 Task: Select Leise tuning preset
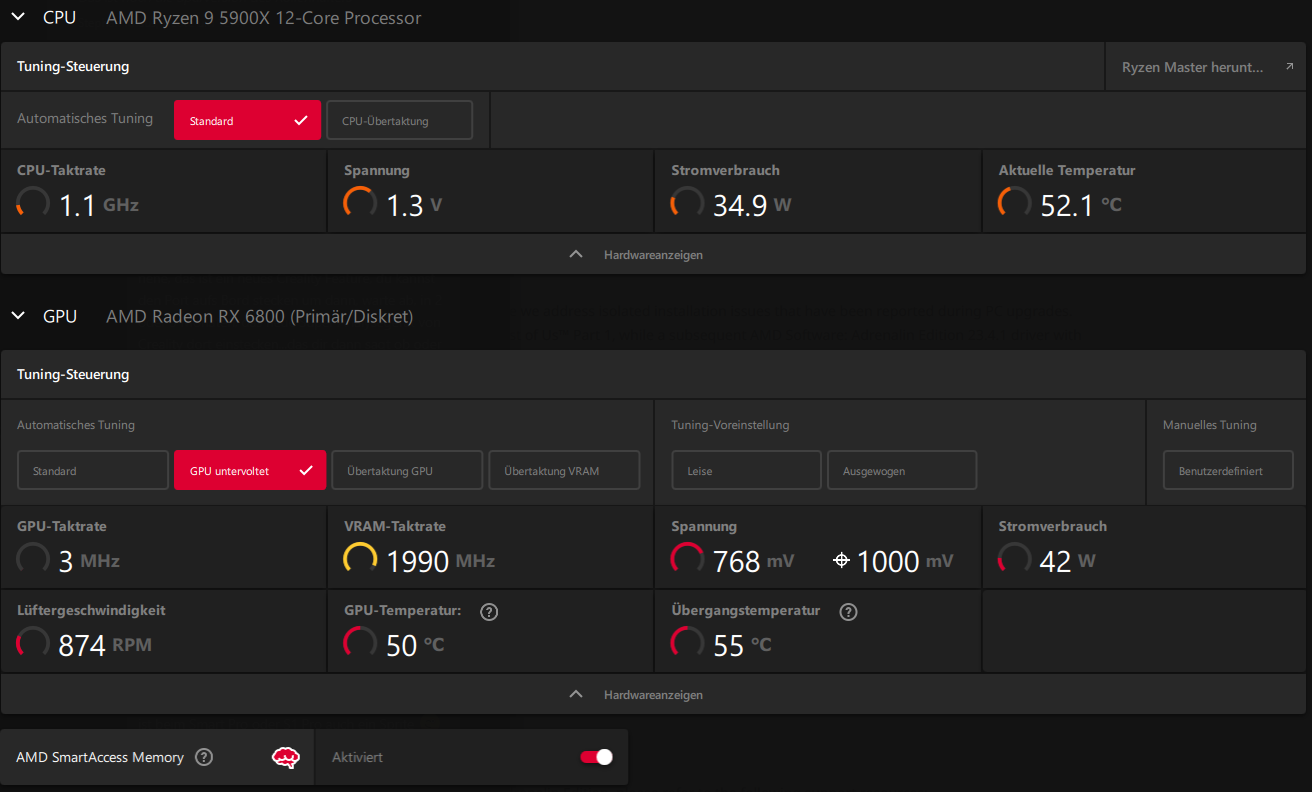(746, 470)
